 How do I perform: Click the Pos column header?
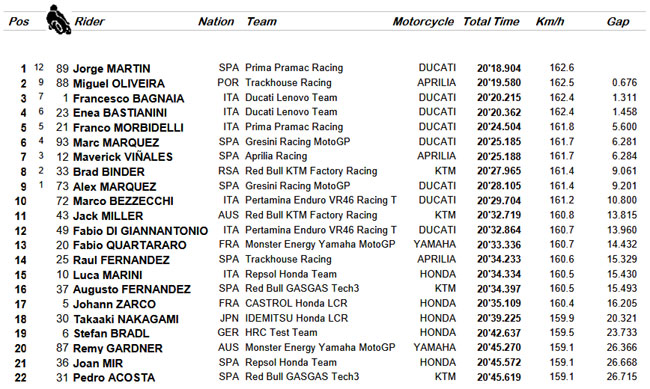[x=19, y=22]
